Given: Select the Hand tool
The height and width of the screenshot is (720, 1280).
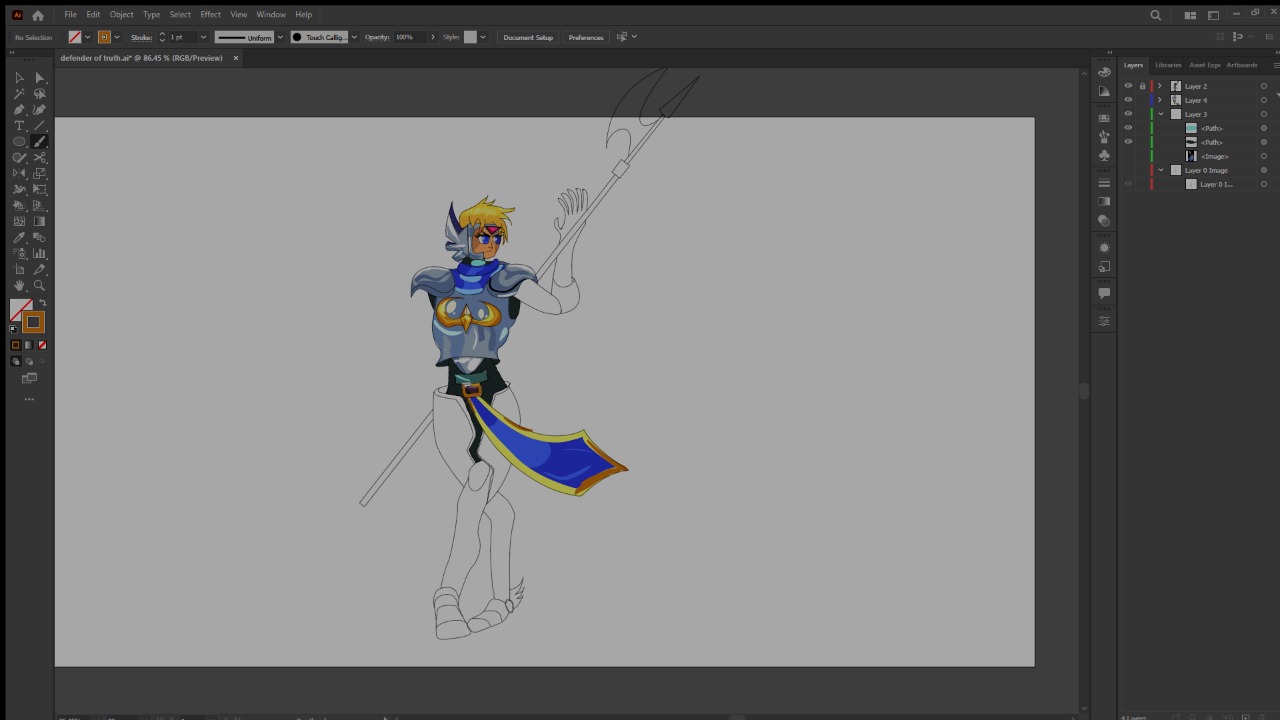Looking at the screenshot, I should (x=19, y=286).
